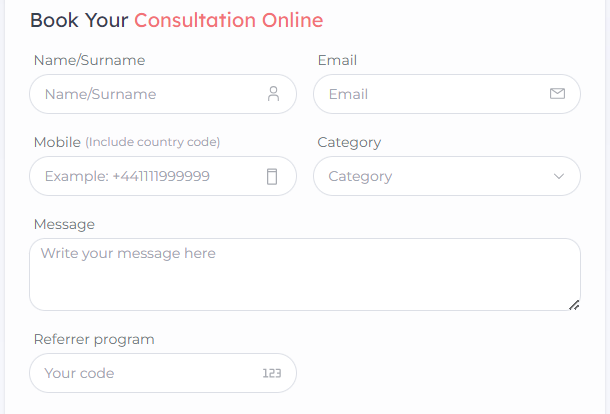This screenshot has height=414, width=610.
Task: Click the Mobile label text
Action: pyautogui.click(x=57, y=142)
